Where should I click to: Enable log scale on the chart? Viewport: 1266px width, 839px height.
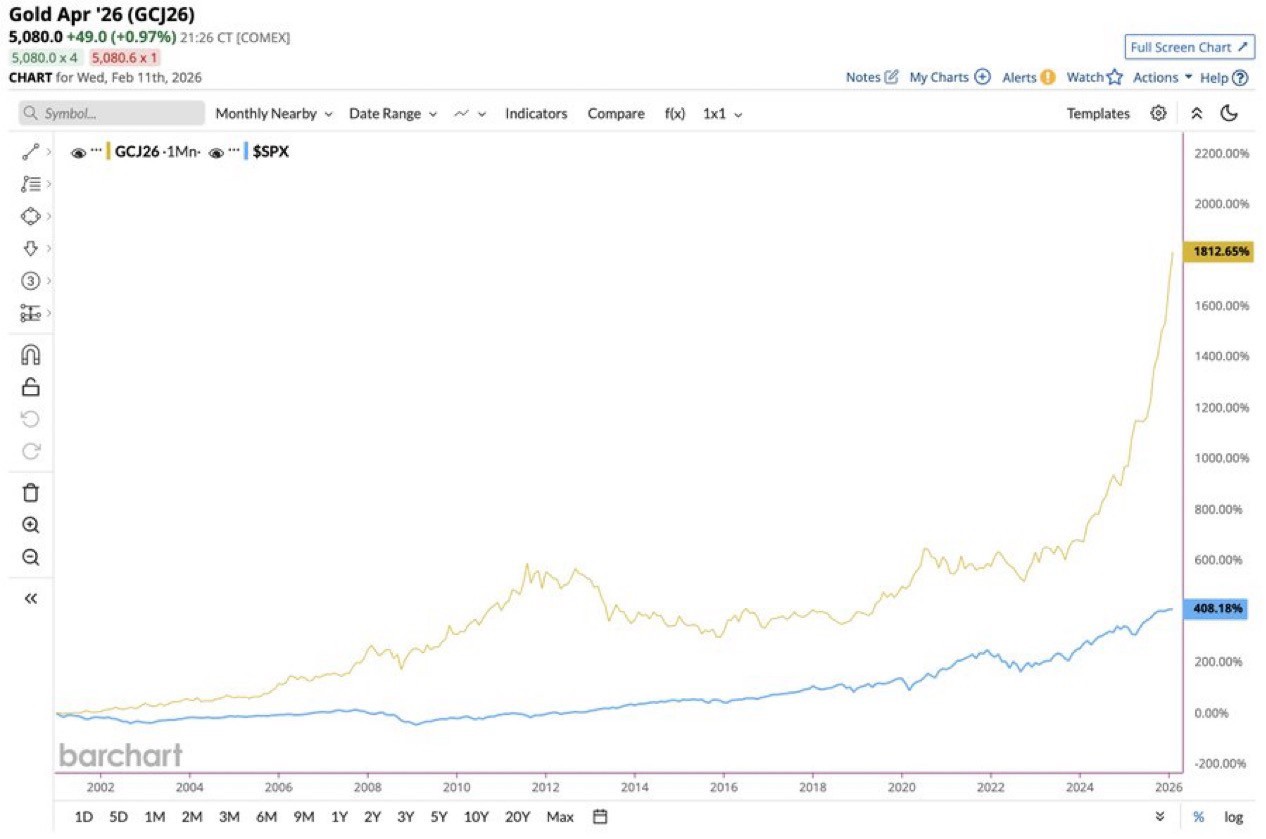tap(1233, 817)
